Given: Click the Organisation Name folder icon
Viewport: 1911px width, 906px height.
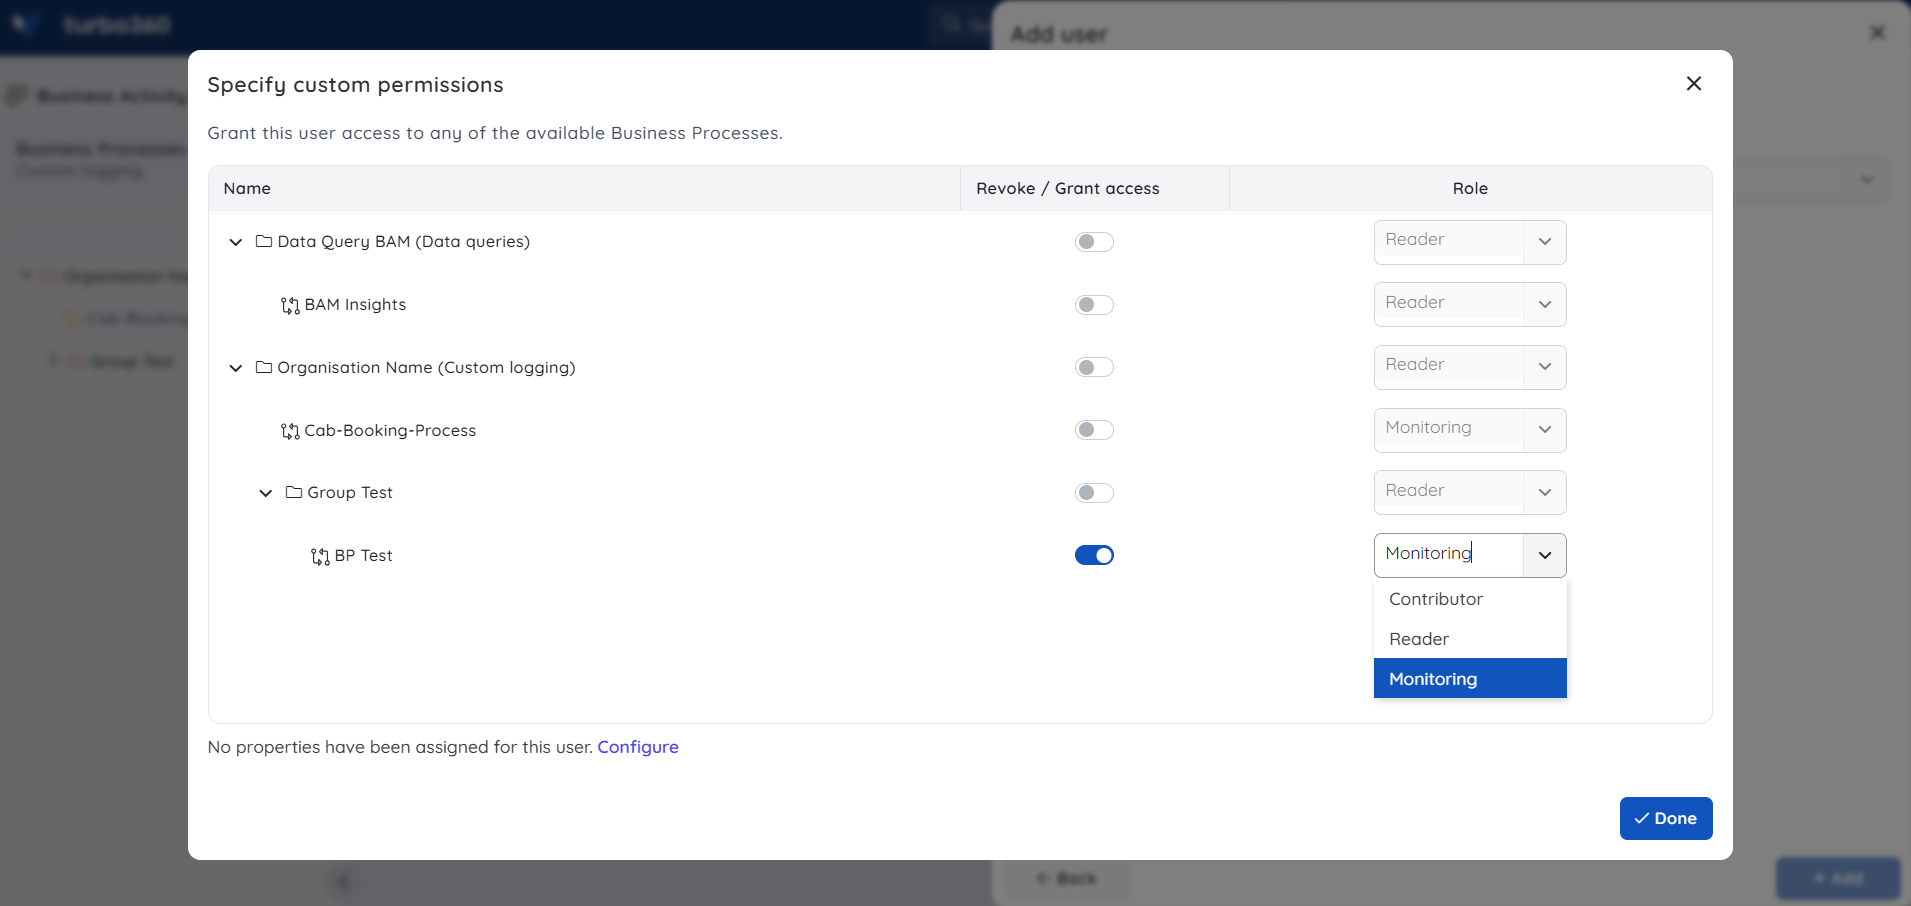Looking at the screenshot, I should (x=264, y=368).
